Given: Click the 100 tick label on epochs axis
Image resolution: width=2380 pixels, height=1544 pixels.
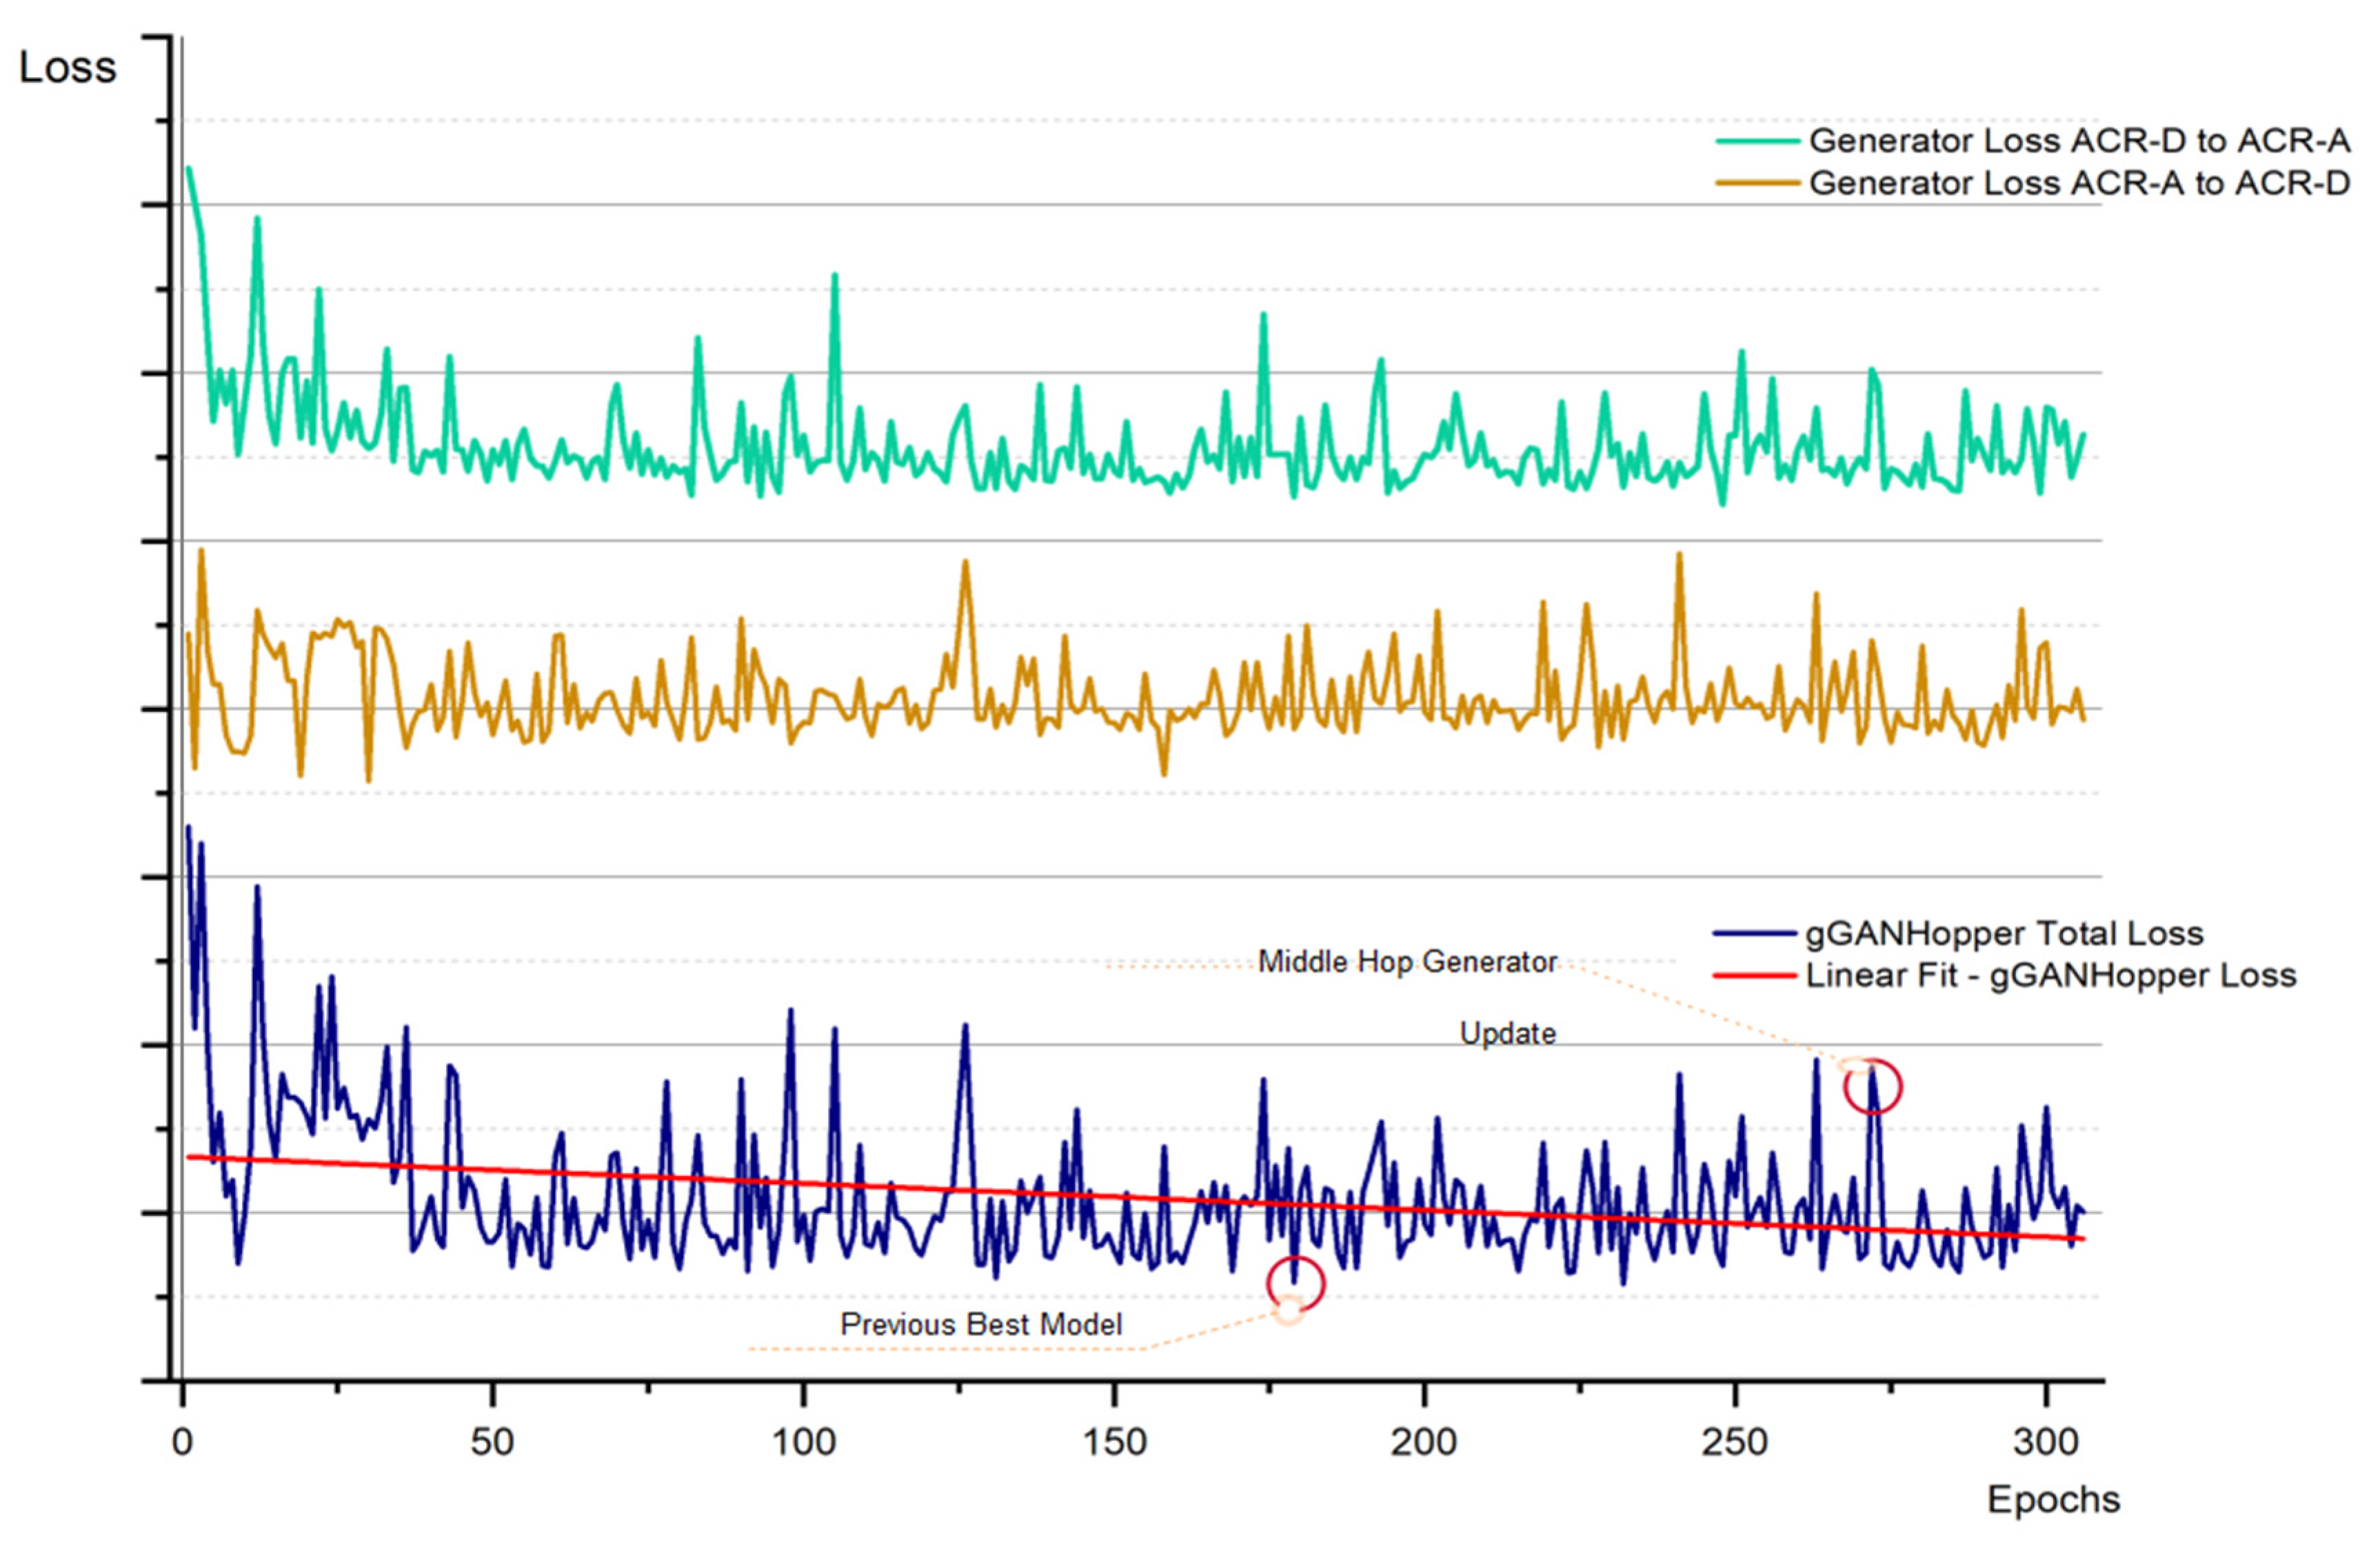Looking at the screenshot, I should point(803,1442).
